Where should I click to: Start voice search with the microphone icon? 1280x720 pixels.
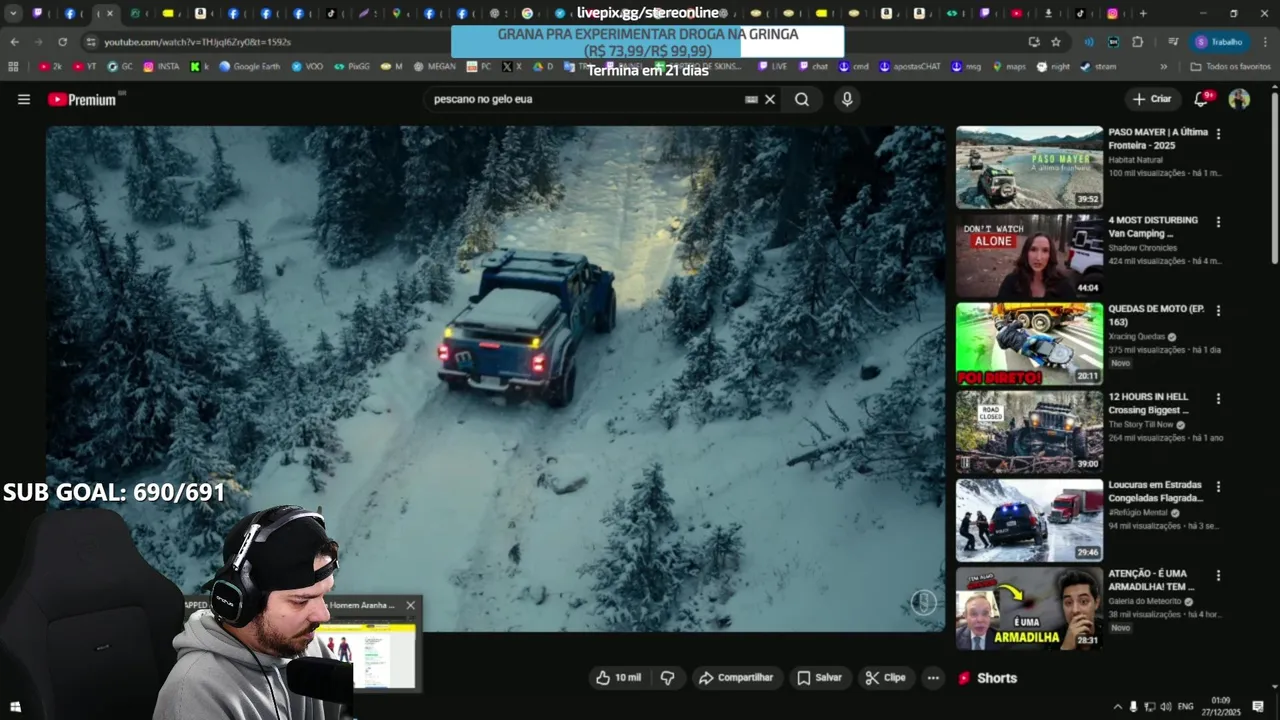coord(847,99)
